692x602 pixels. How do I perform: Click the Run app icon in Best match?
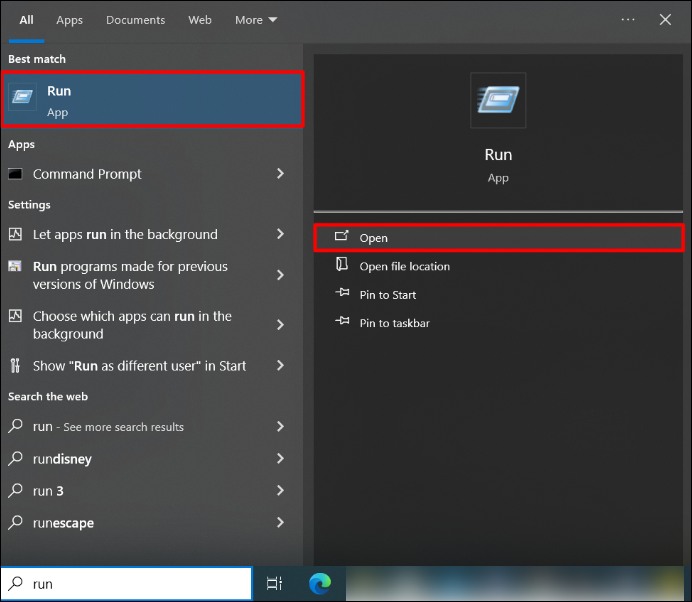(x=22, y=99)
